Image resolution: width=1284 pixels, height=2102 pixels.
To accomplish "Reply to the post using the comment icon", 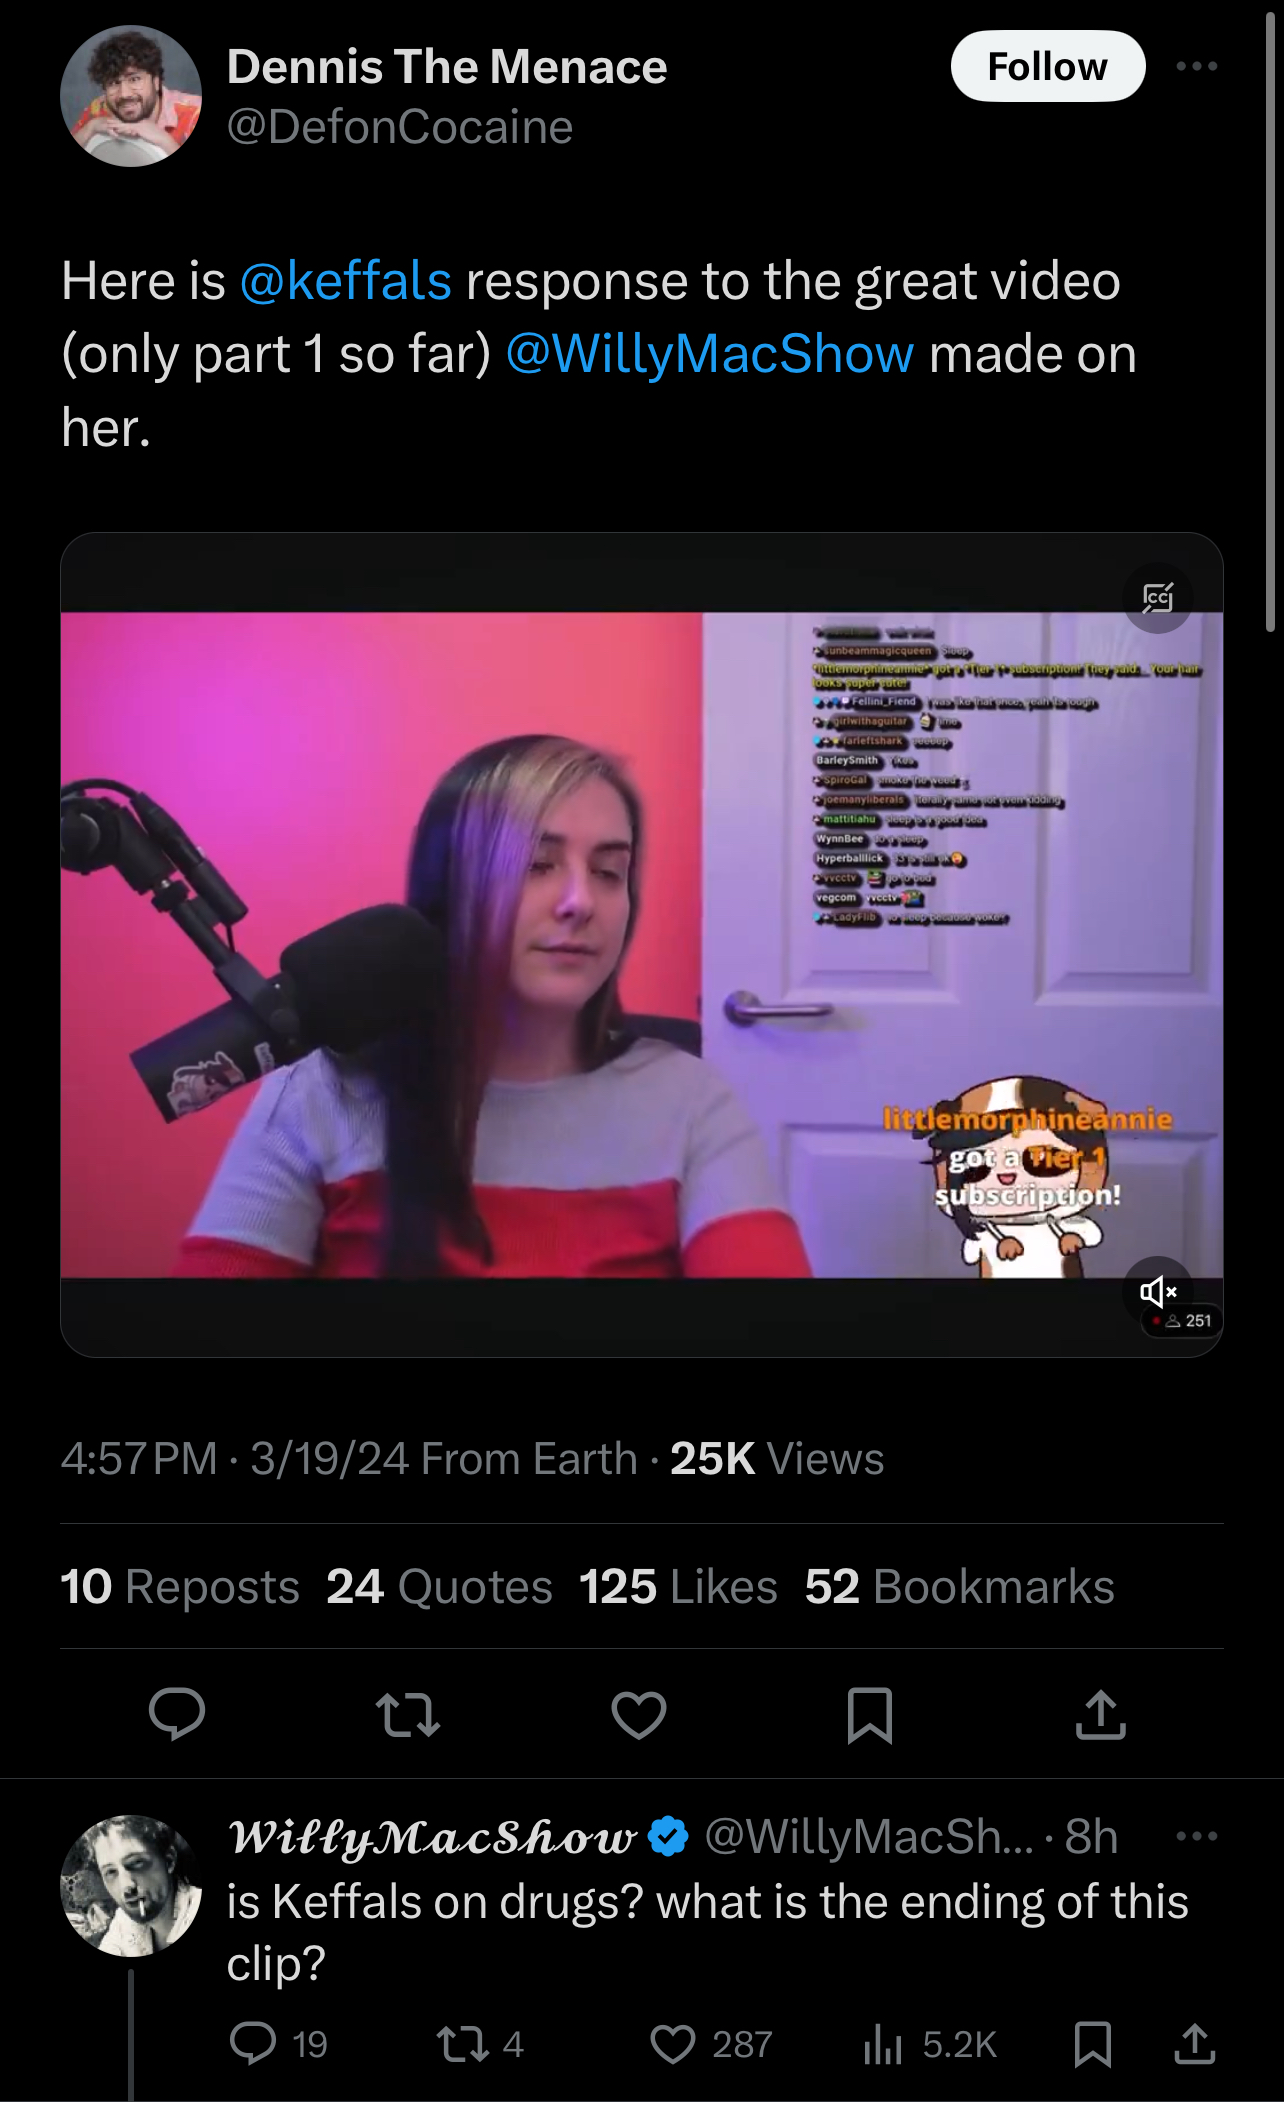I will (x=177, y=1714).
